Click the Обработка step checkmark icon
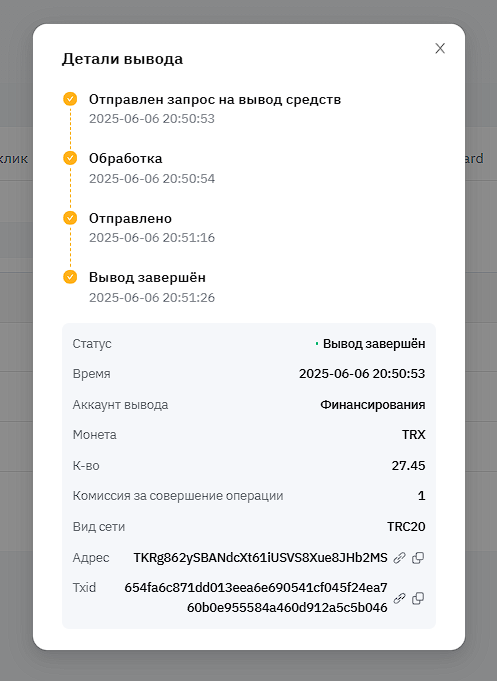 tap(70, 158)
